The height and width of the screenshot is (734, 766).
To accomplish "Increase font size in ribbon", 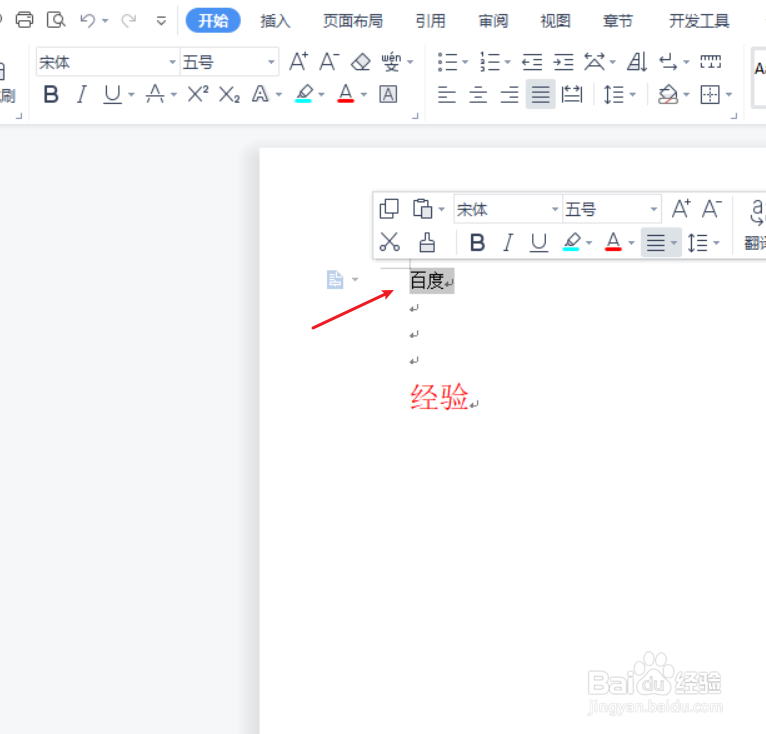I will (298, 62).
